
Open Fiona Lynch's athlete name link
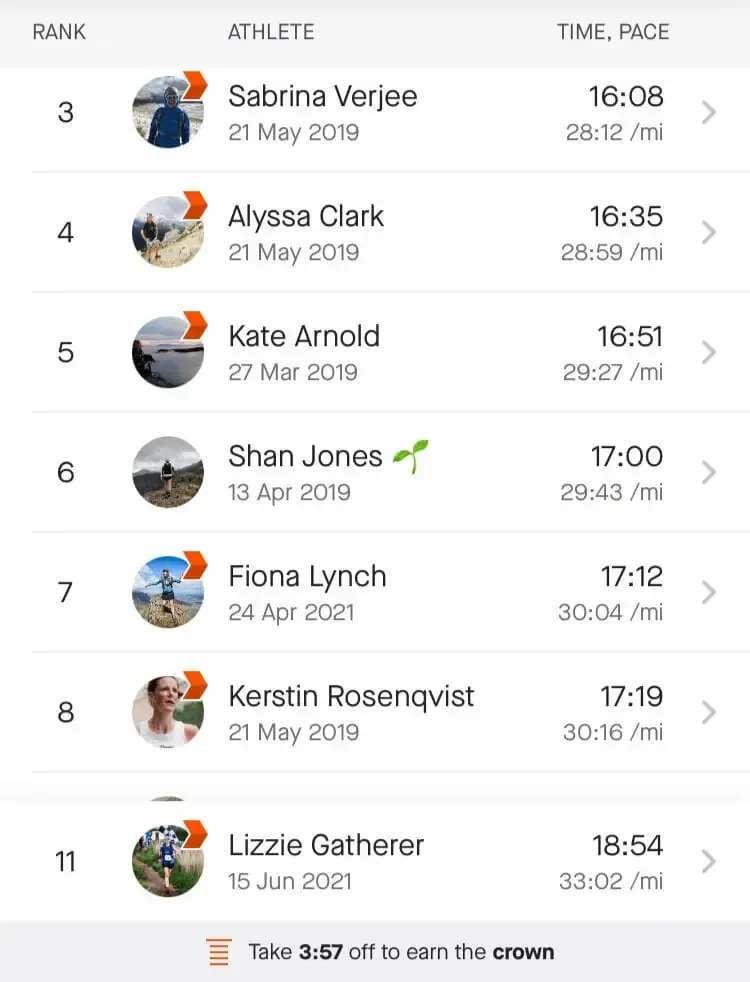[x=307, y=576]
